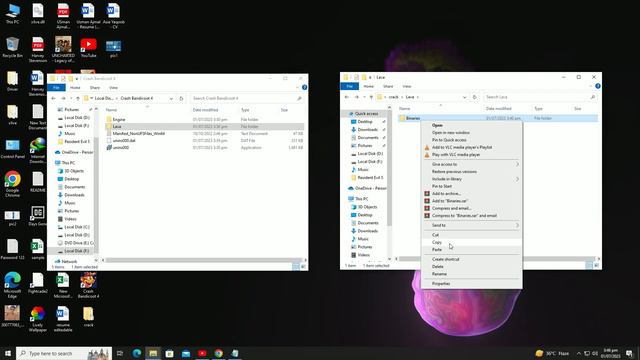Click Up arrow in Lava window
This screenshot has width=640, height=360.
point(371,97)
